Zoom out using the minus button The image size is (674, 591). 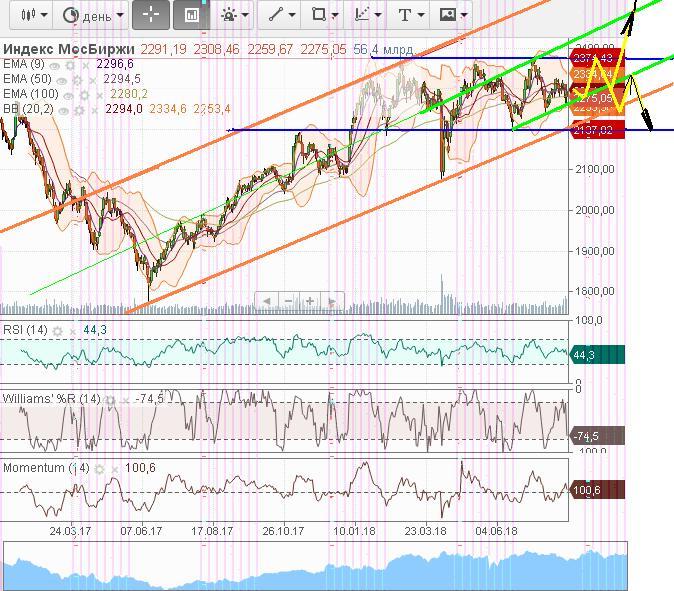tap(289, 301)
